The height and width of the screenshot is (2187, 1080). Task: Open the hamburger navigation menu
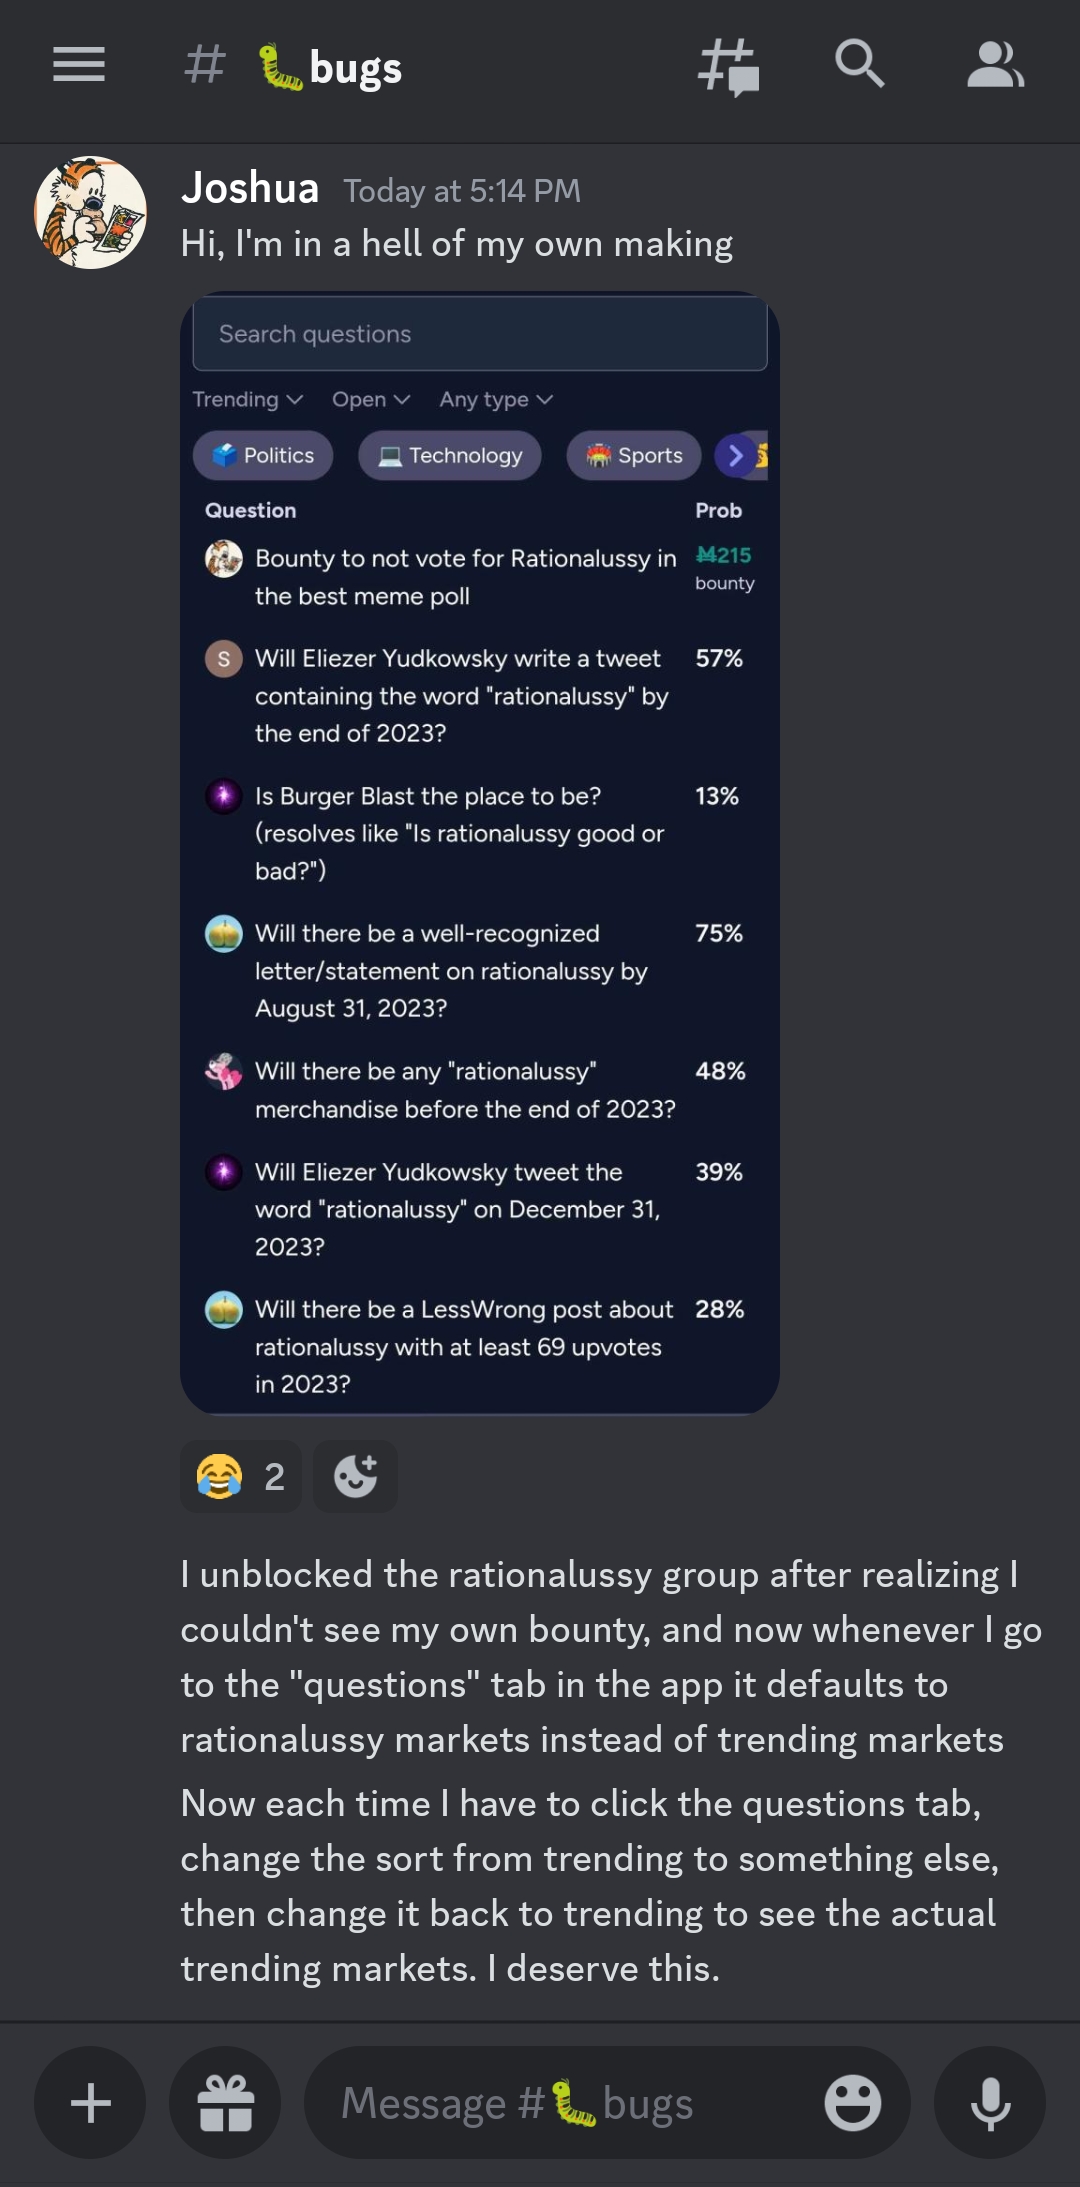pyautogui.click(x=79, y=65)
